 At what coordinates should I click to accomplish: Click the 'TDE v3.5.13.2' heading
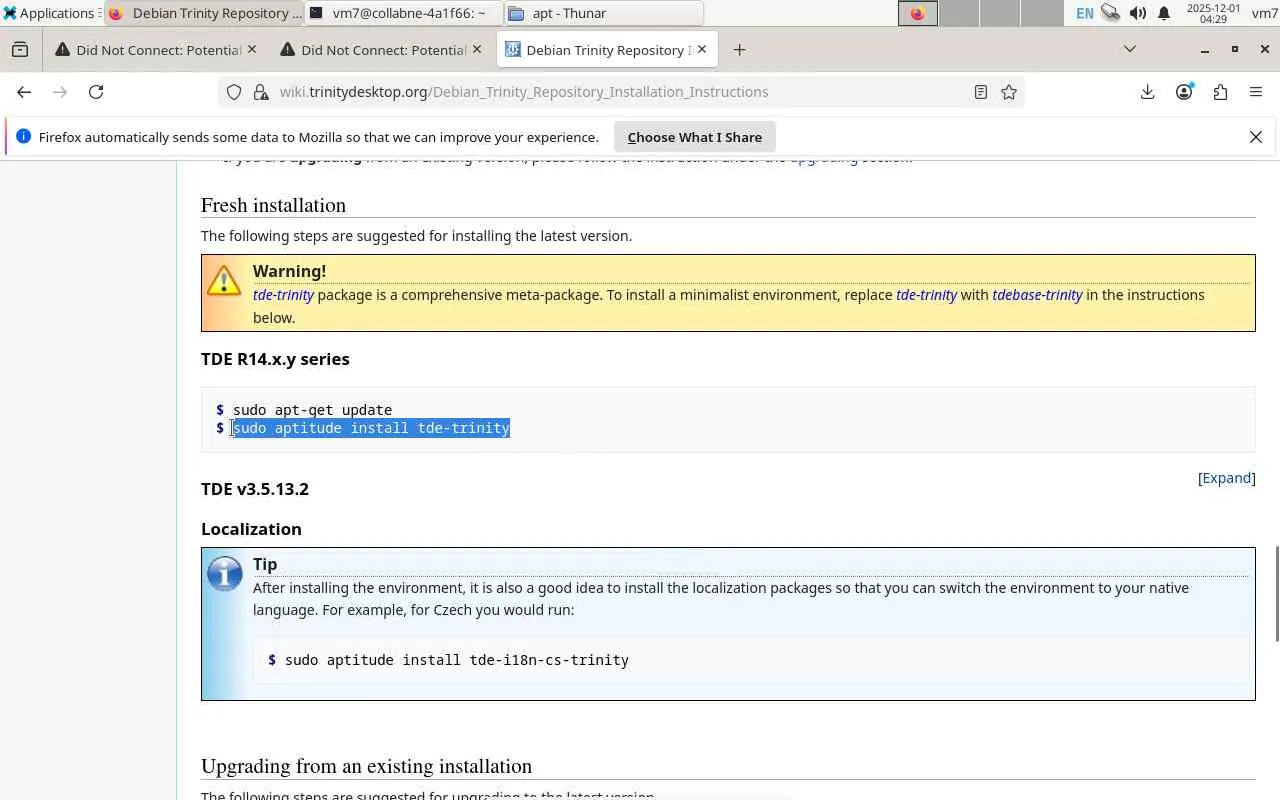click(x=255, y=489)
